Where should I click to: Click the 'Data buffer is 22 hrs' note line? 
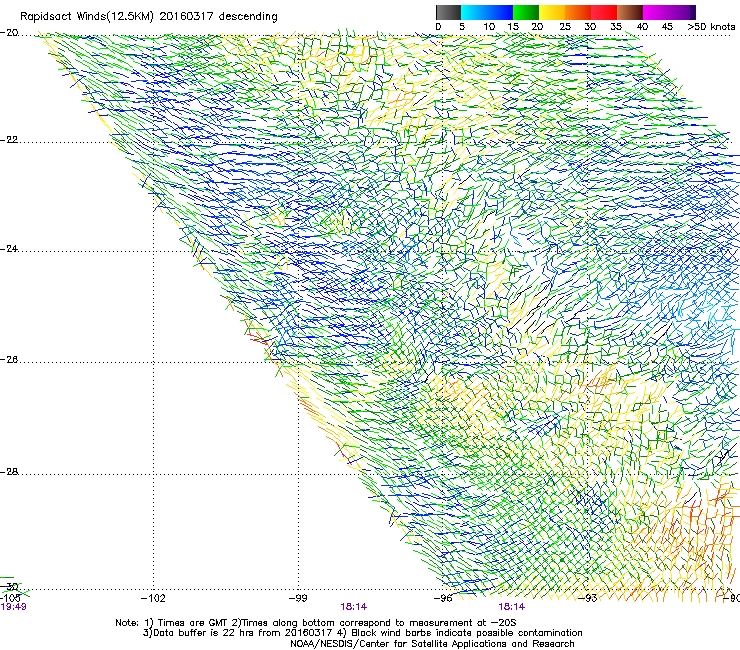tap(362, 633)
